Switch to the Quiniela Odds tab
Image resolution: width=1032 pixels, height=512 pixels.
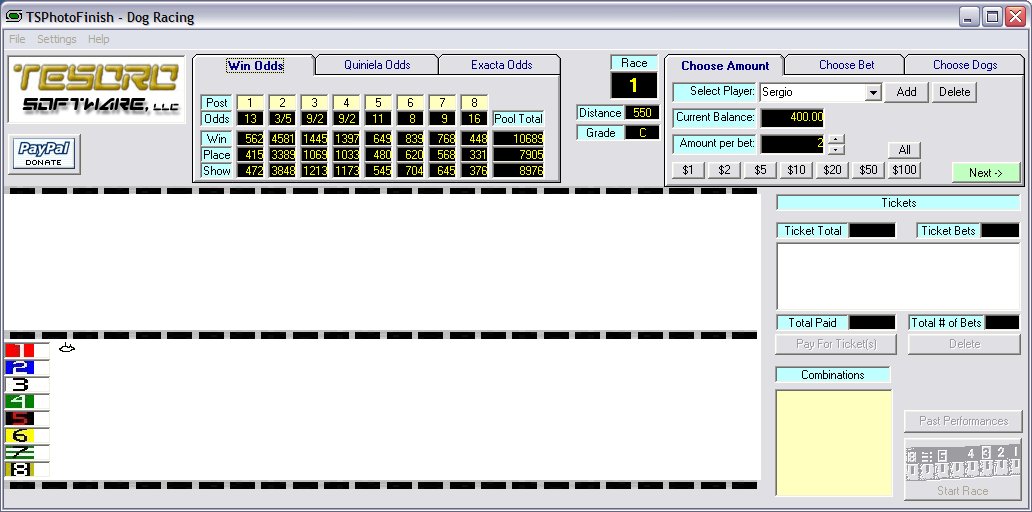[x=377, y=65]
